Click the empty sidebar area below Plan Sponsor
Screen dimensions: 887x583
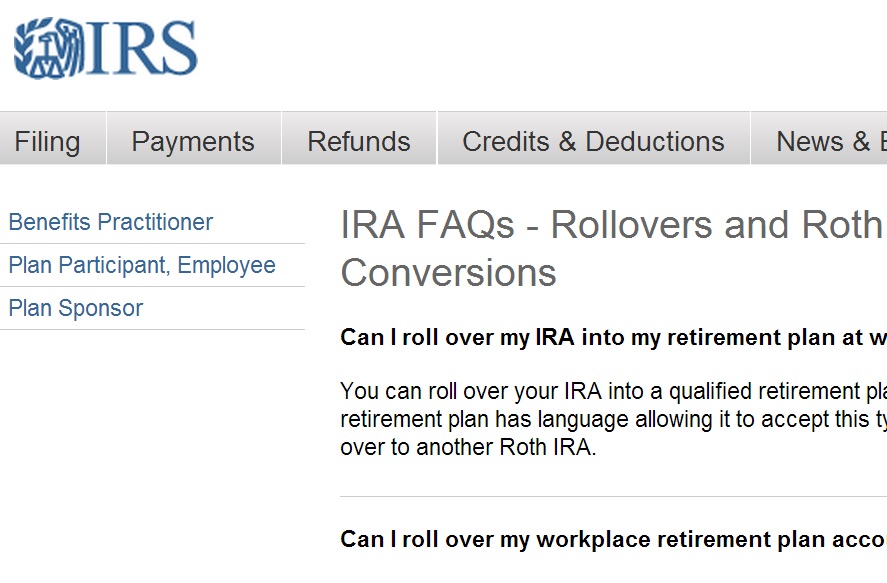(x=153, y=452)
